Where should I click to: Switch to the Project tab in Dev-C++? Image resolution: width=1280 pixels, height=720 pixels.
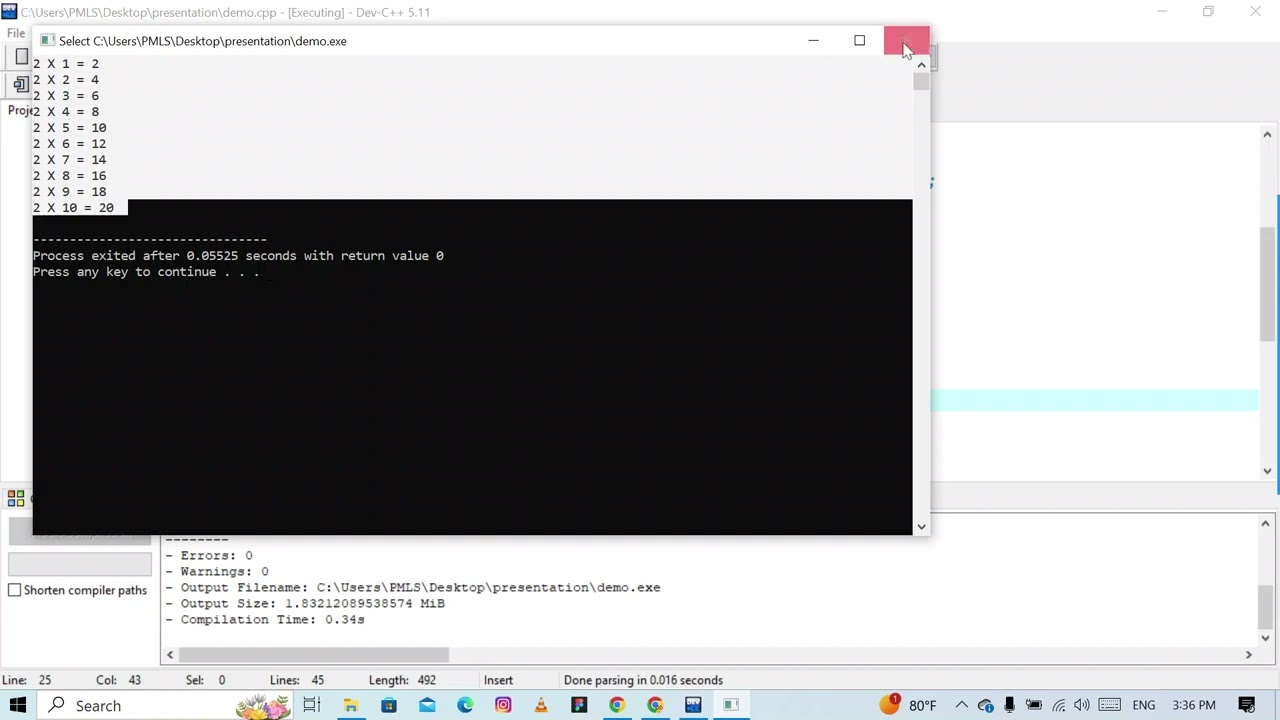(x=20, y=110)
